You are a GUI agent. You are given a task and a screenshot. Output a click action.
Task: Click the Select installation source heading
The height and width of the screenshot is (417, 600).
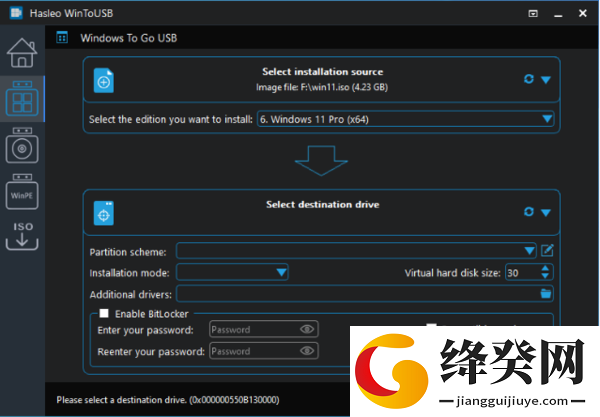[x=323, y=72]
